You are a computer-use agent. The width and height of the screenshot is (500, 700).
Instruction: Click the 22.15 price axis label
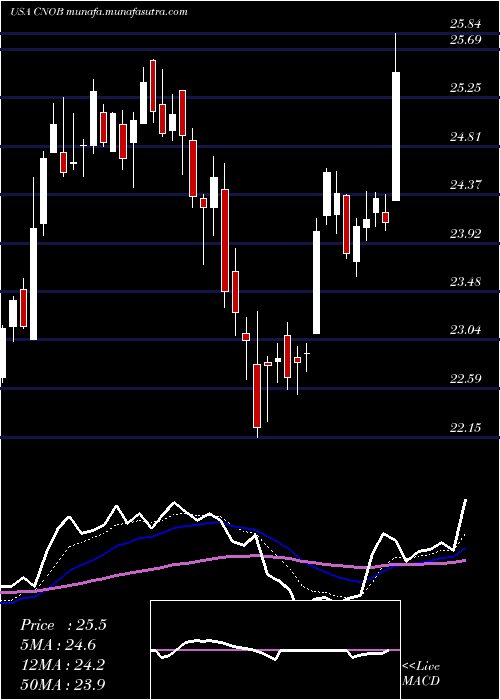tap(465, 429)
